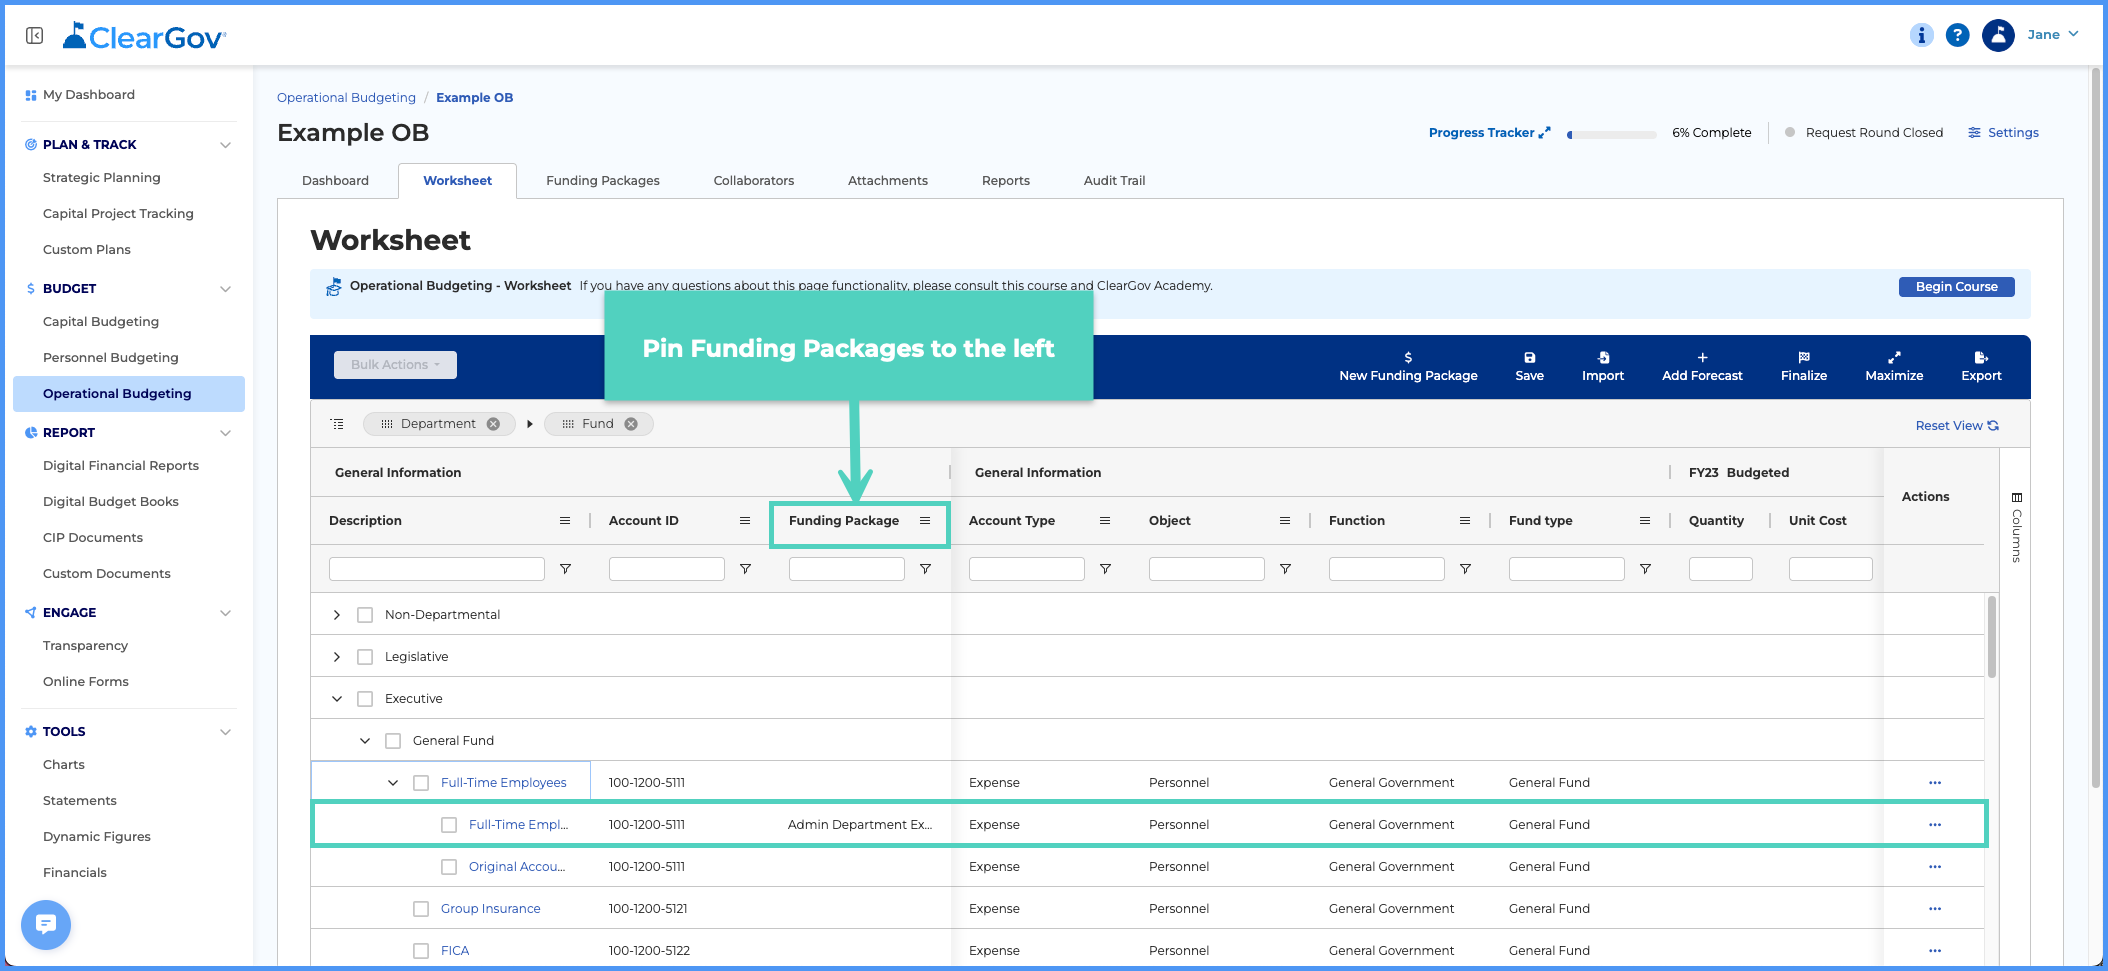Open the Progress Tracker link
This screenshot has height=971, width=2108.
click(1489, 133)
